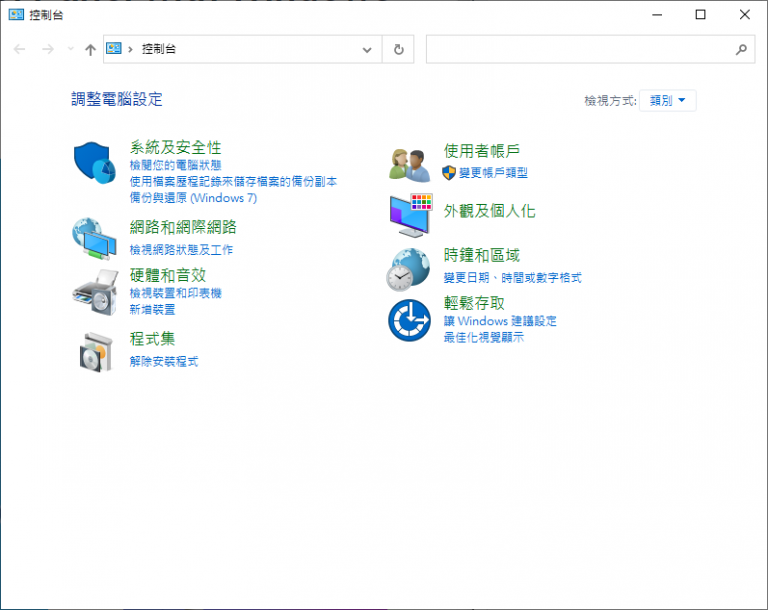Open the 系統及安全性 shield icon
Screen dimensions: 768x610
coord(95,163)
